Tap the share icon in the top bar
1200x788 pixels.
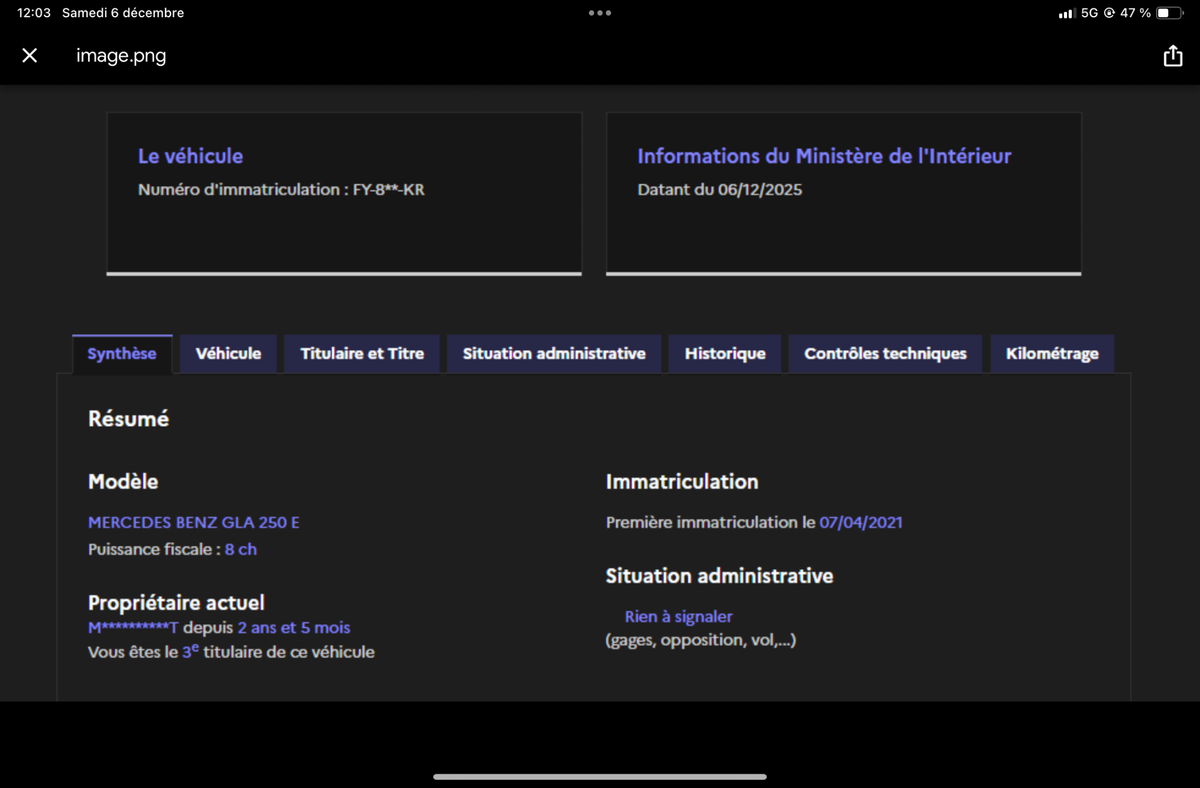coord(1172,56)
